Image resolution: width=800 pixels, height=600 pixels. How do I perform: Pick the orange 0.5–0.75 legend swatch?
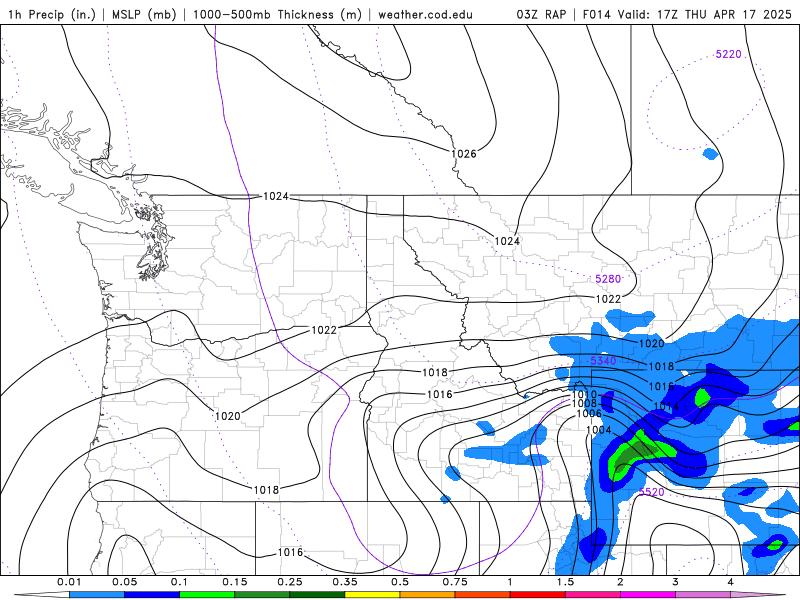tap(428, 595)
